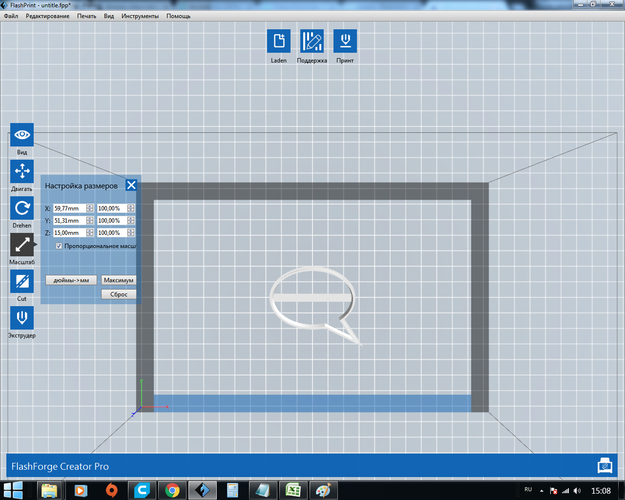Click the 15:08 taskbar clock
Viewport: 625px width, 500px height.
point(600,491)
